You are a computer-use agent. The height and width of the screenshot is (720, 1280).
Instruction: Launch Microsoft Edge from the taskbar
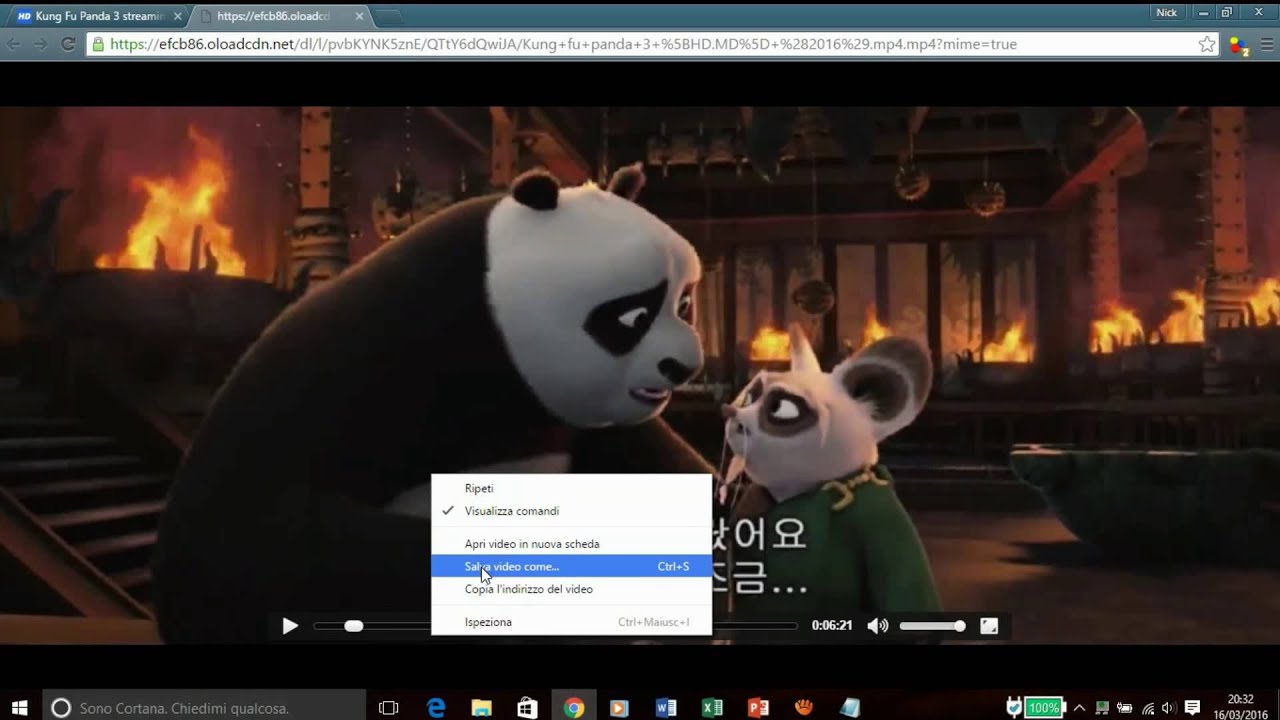click(x=436, y=708)
